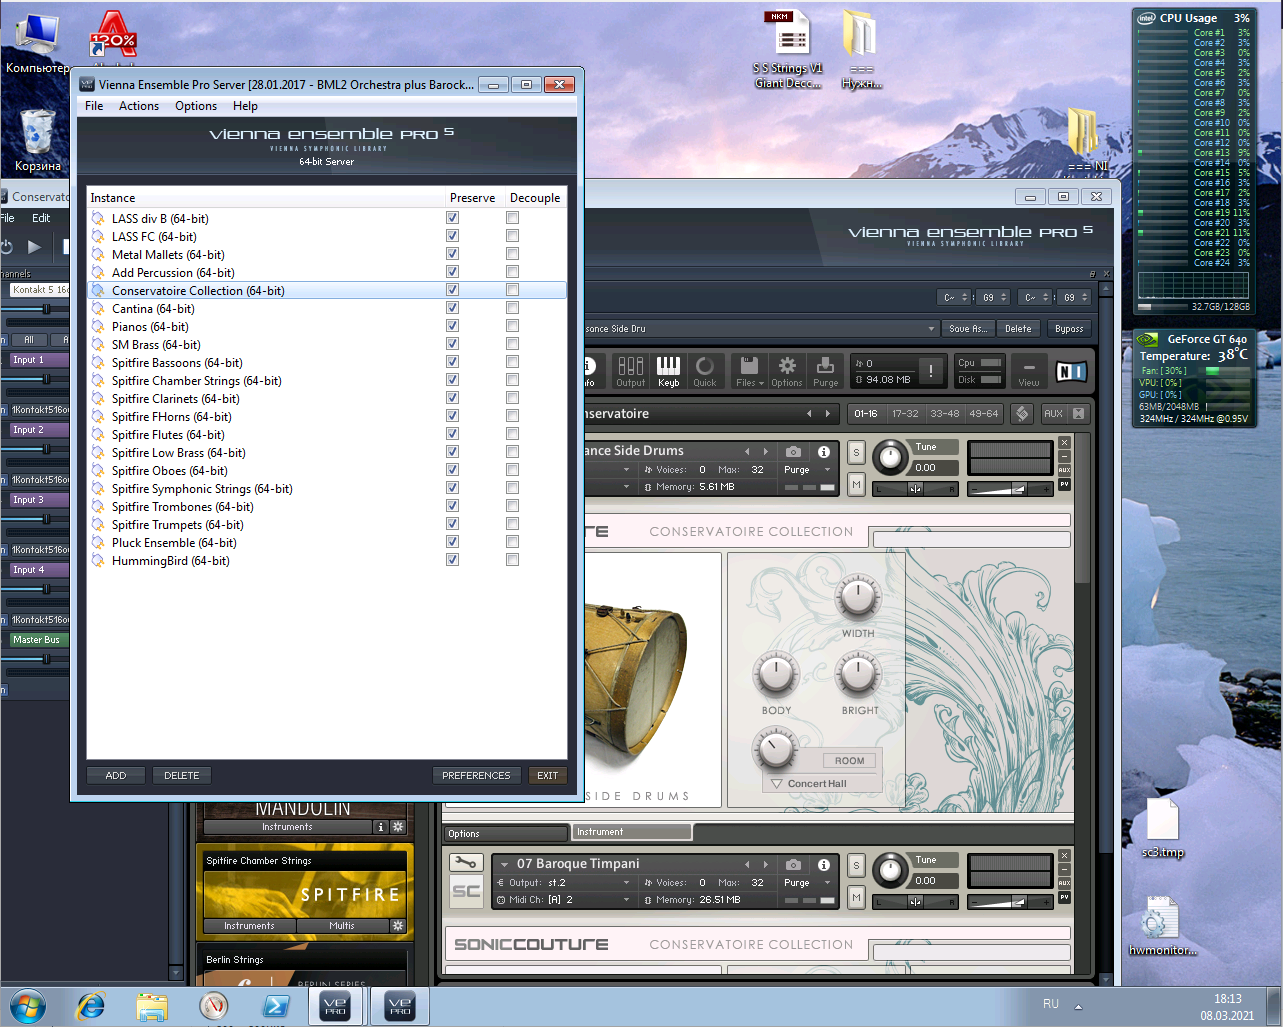Show the Side Drums info icon

824,452
